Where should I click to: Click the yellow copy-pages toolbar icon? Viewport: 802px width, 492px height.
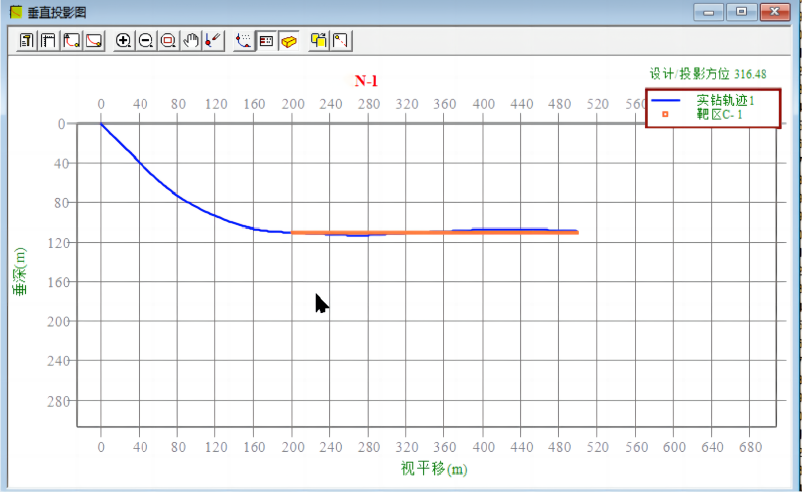(x=319, y=41)
